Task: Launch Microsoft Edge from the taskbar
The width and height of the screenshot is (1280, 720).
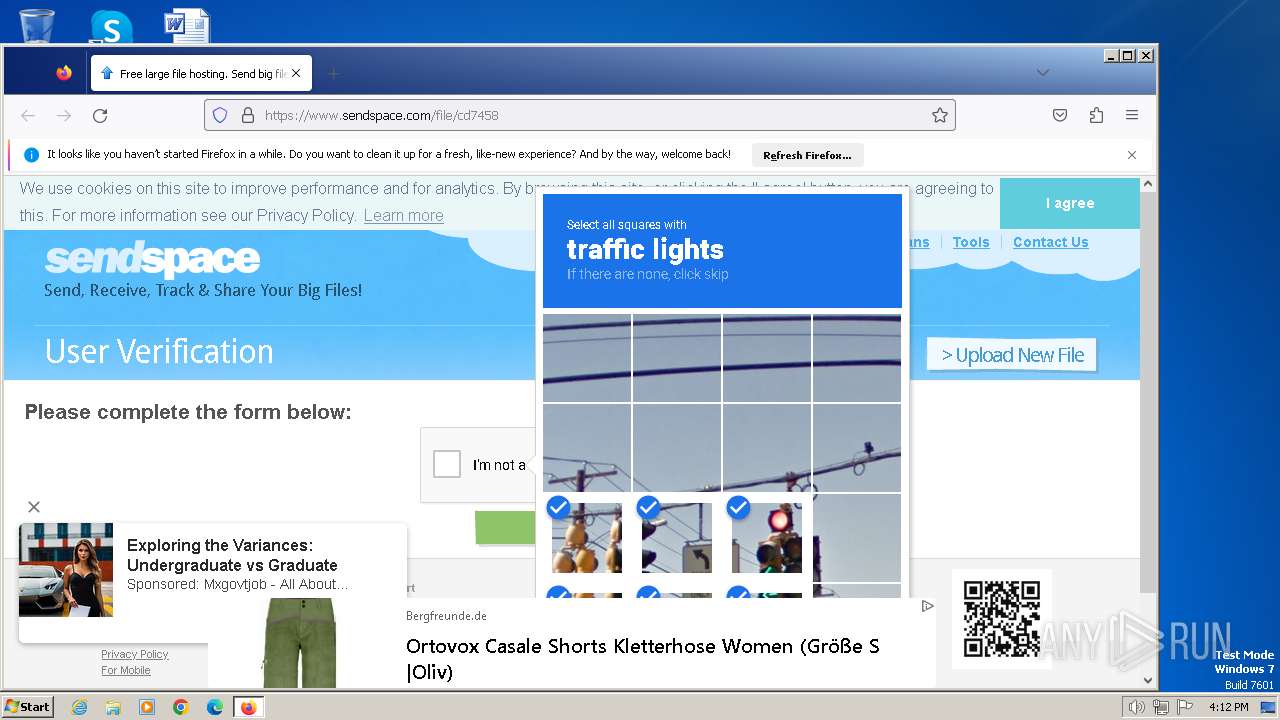Action: click(x=215, y=707)
